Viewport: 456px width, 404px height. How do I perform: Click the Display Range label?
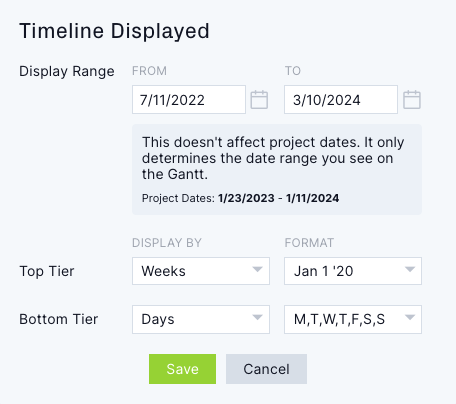(67, 71)
